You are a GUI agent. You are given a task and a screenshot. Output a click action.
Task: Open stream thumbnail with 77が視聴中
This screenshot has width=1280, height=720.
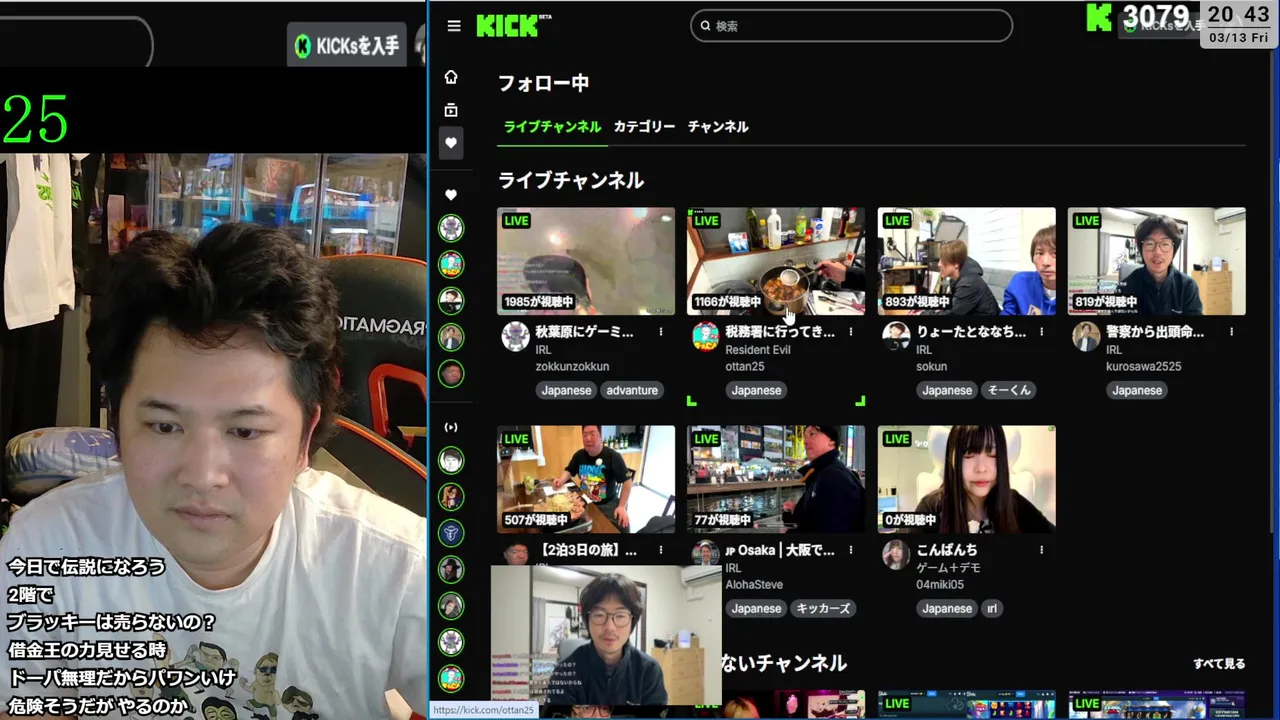776,479
